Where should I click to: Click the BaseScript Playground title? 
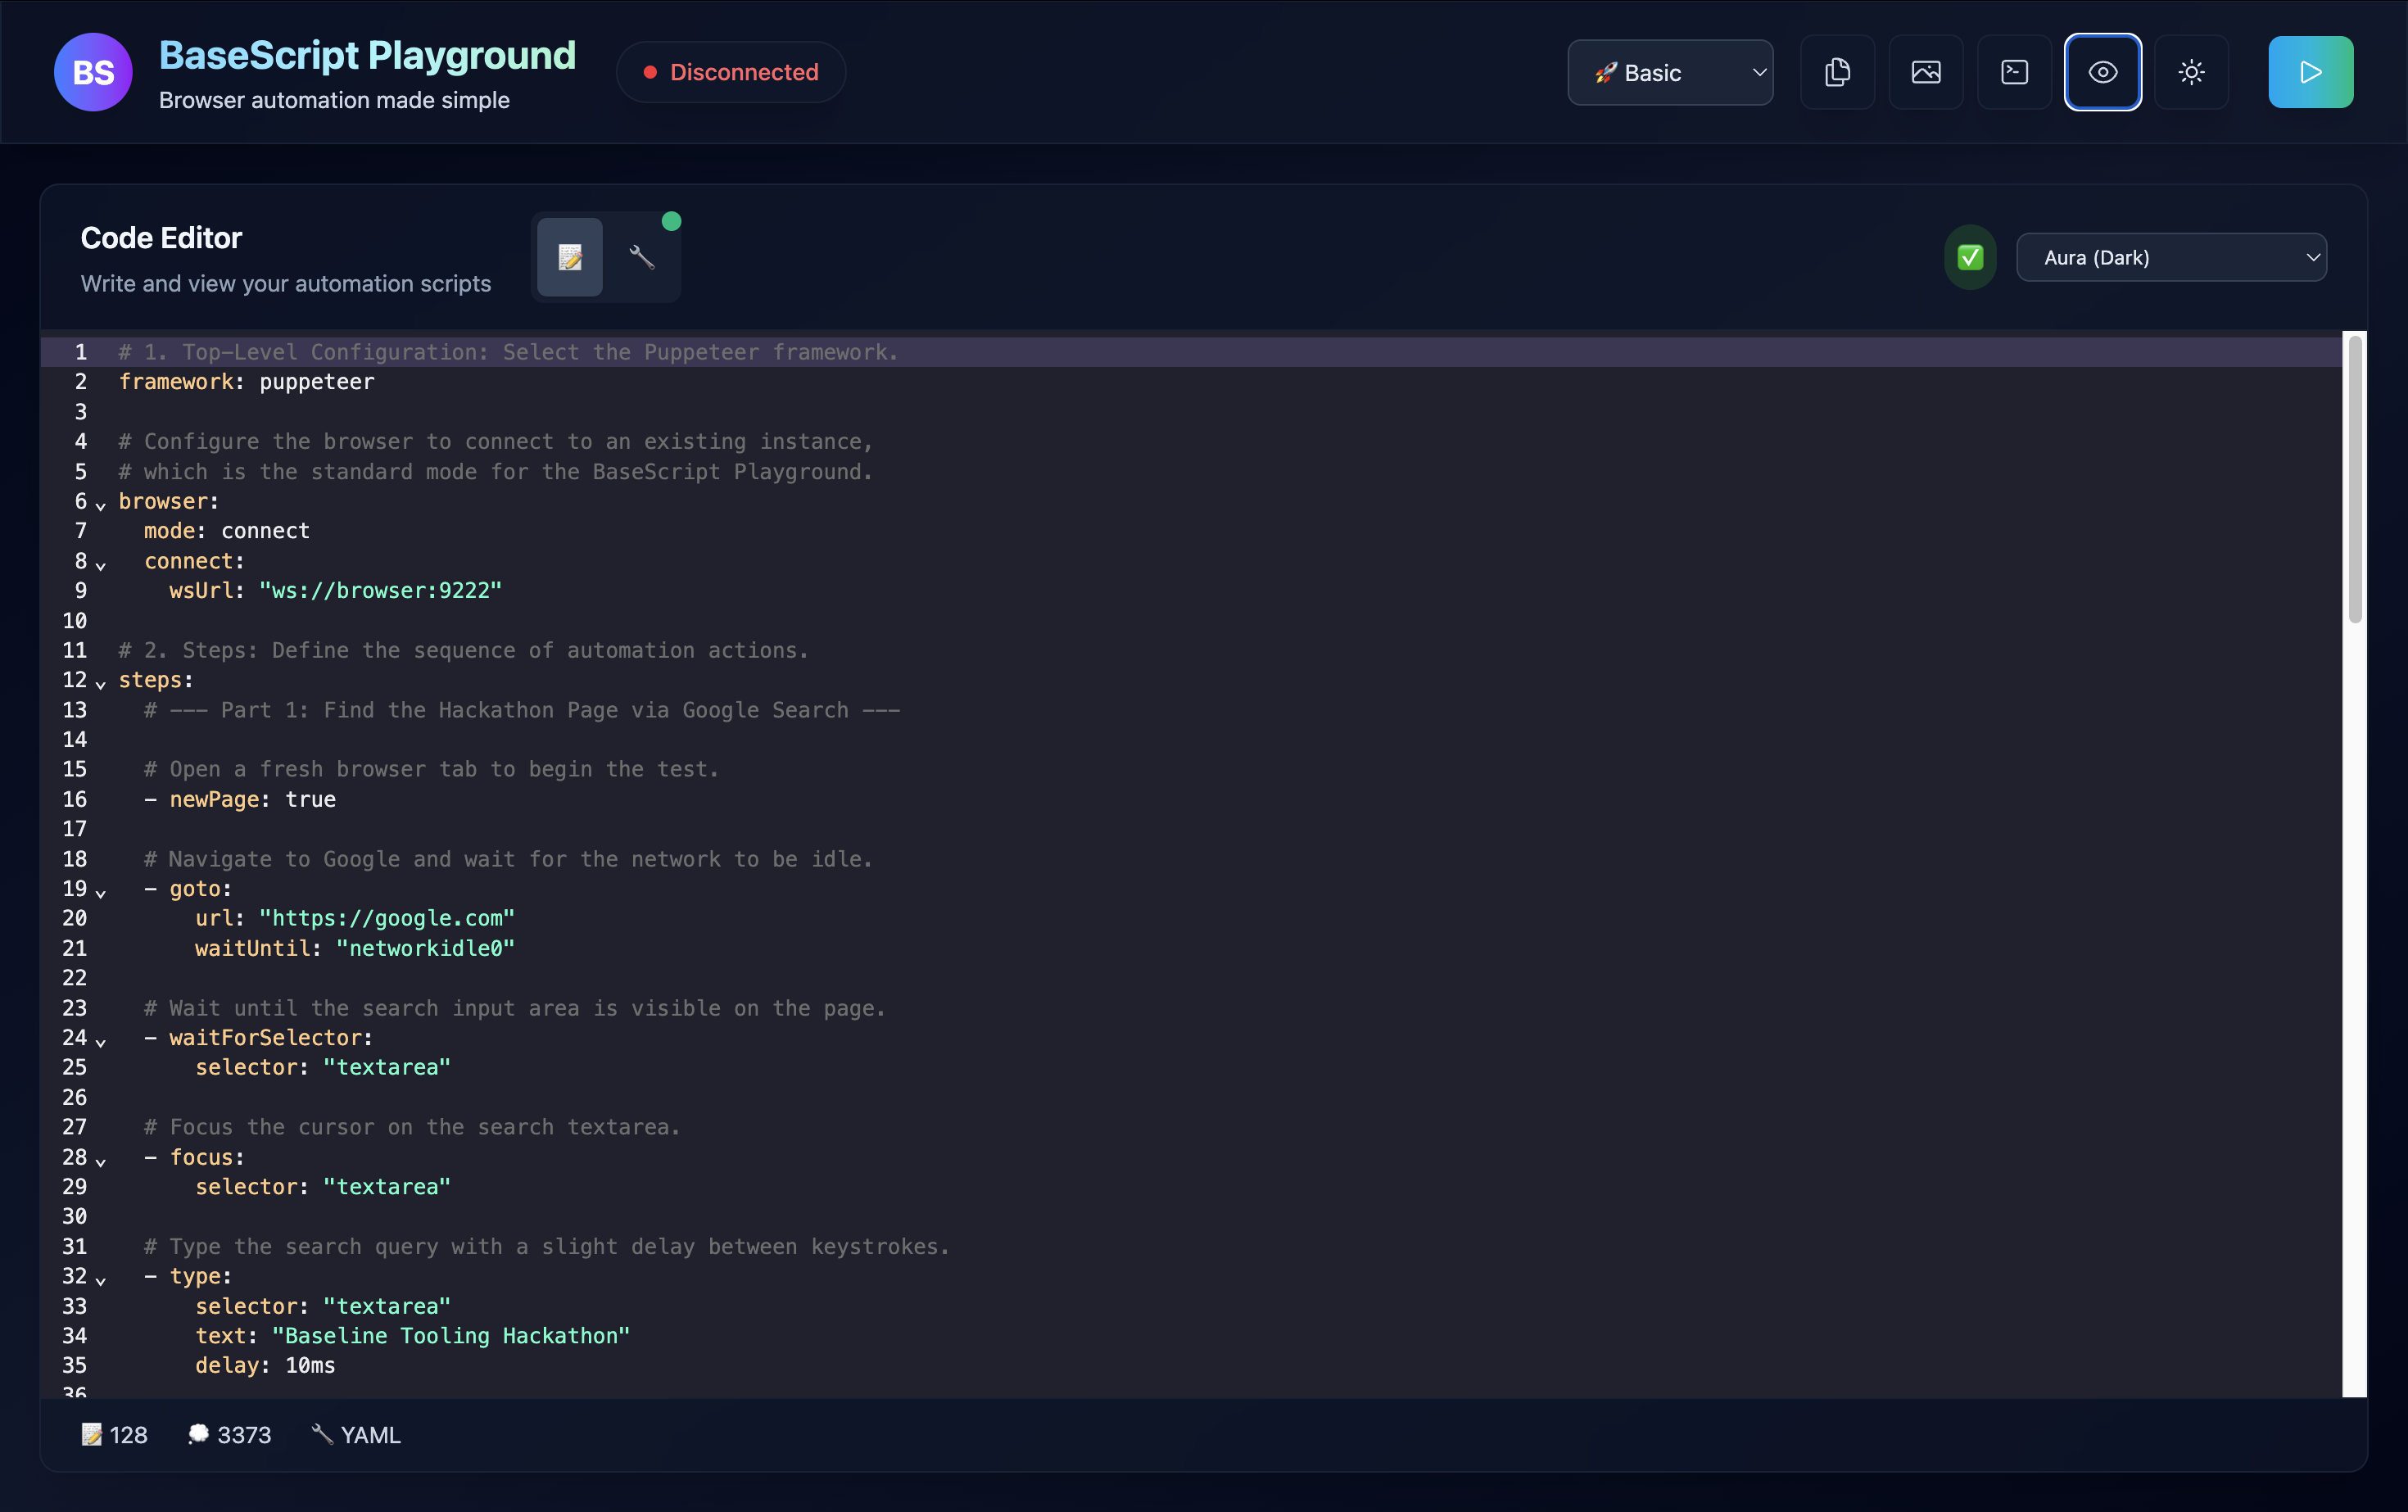click(x=367, y=55)
